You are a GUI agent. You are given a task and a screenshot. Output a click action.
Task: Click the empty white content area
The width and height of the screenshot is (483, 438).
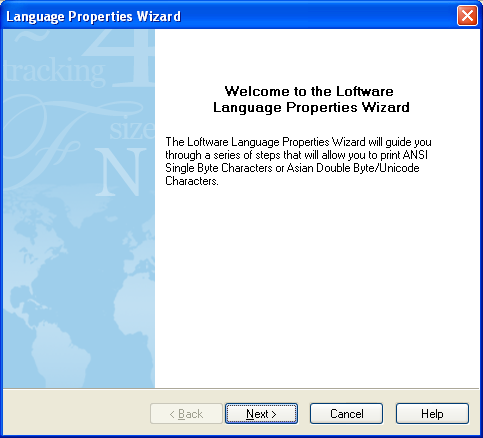(317, 287)
